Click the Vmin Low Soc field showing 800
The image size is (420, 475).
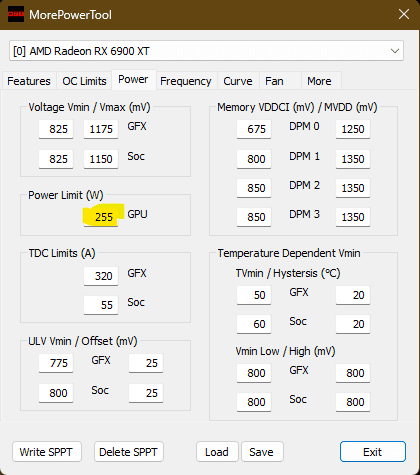click(254, 402)
